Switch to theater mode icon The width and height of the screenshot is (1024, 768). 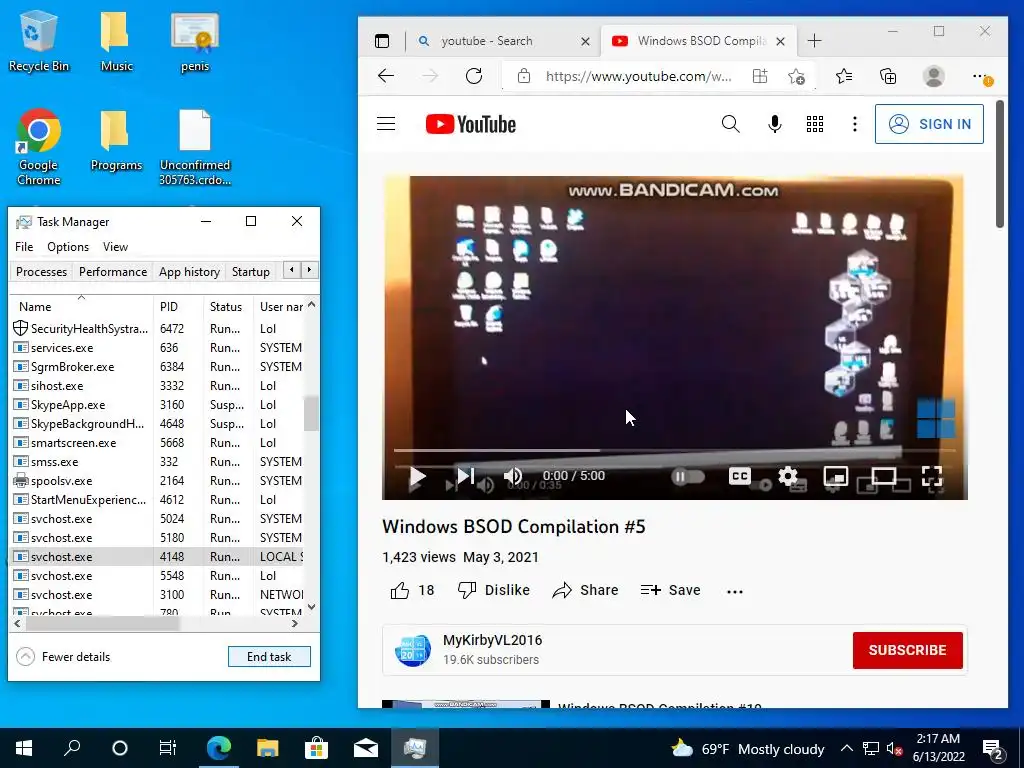(884, 476)
